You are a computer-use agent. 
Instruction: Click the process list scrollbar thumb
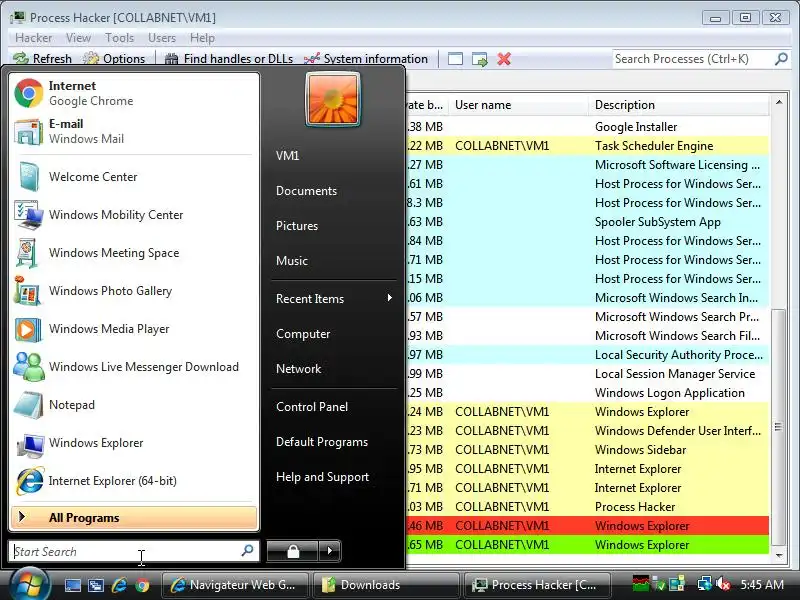(x=778, y=427)
